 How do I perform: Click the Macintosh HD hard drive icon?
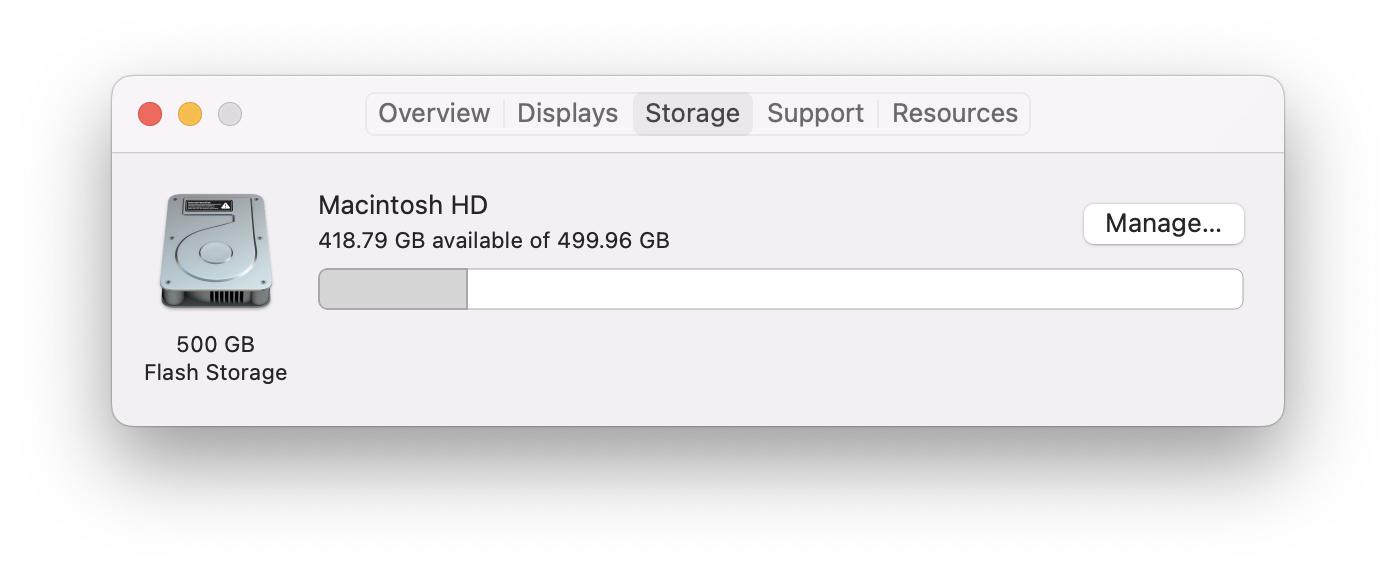point(215,251)
